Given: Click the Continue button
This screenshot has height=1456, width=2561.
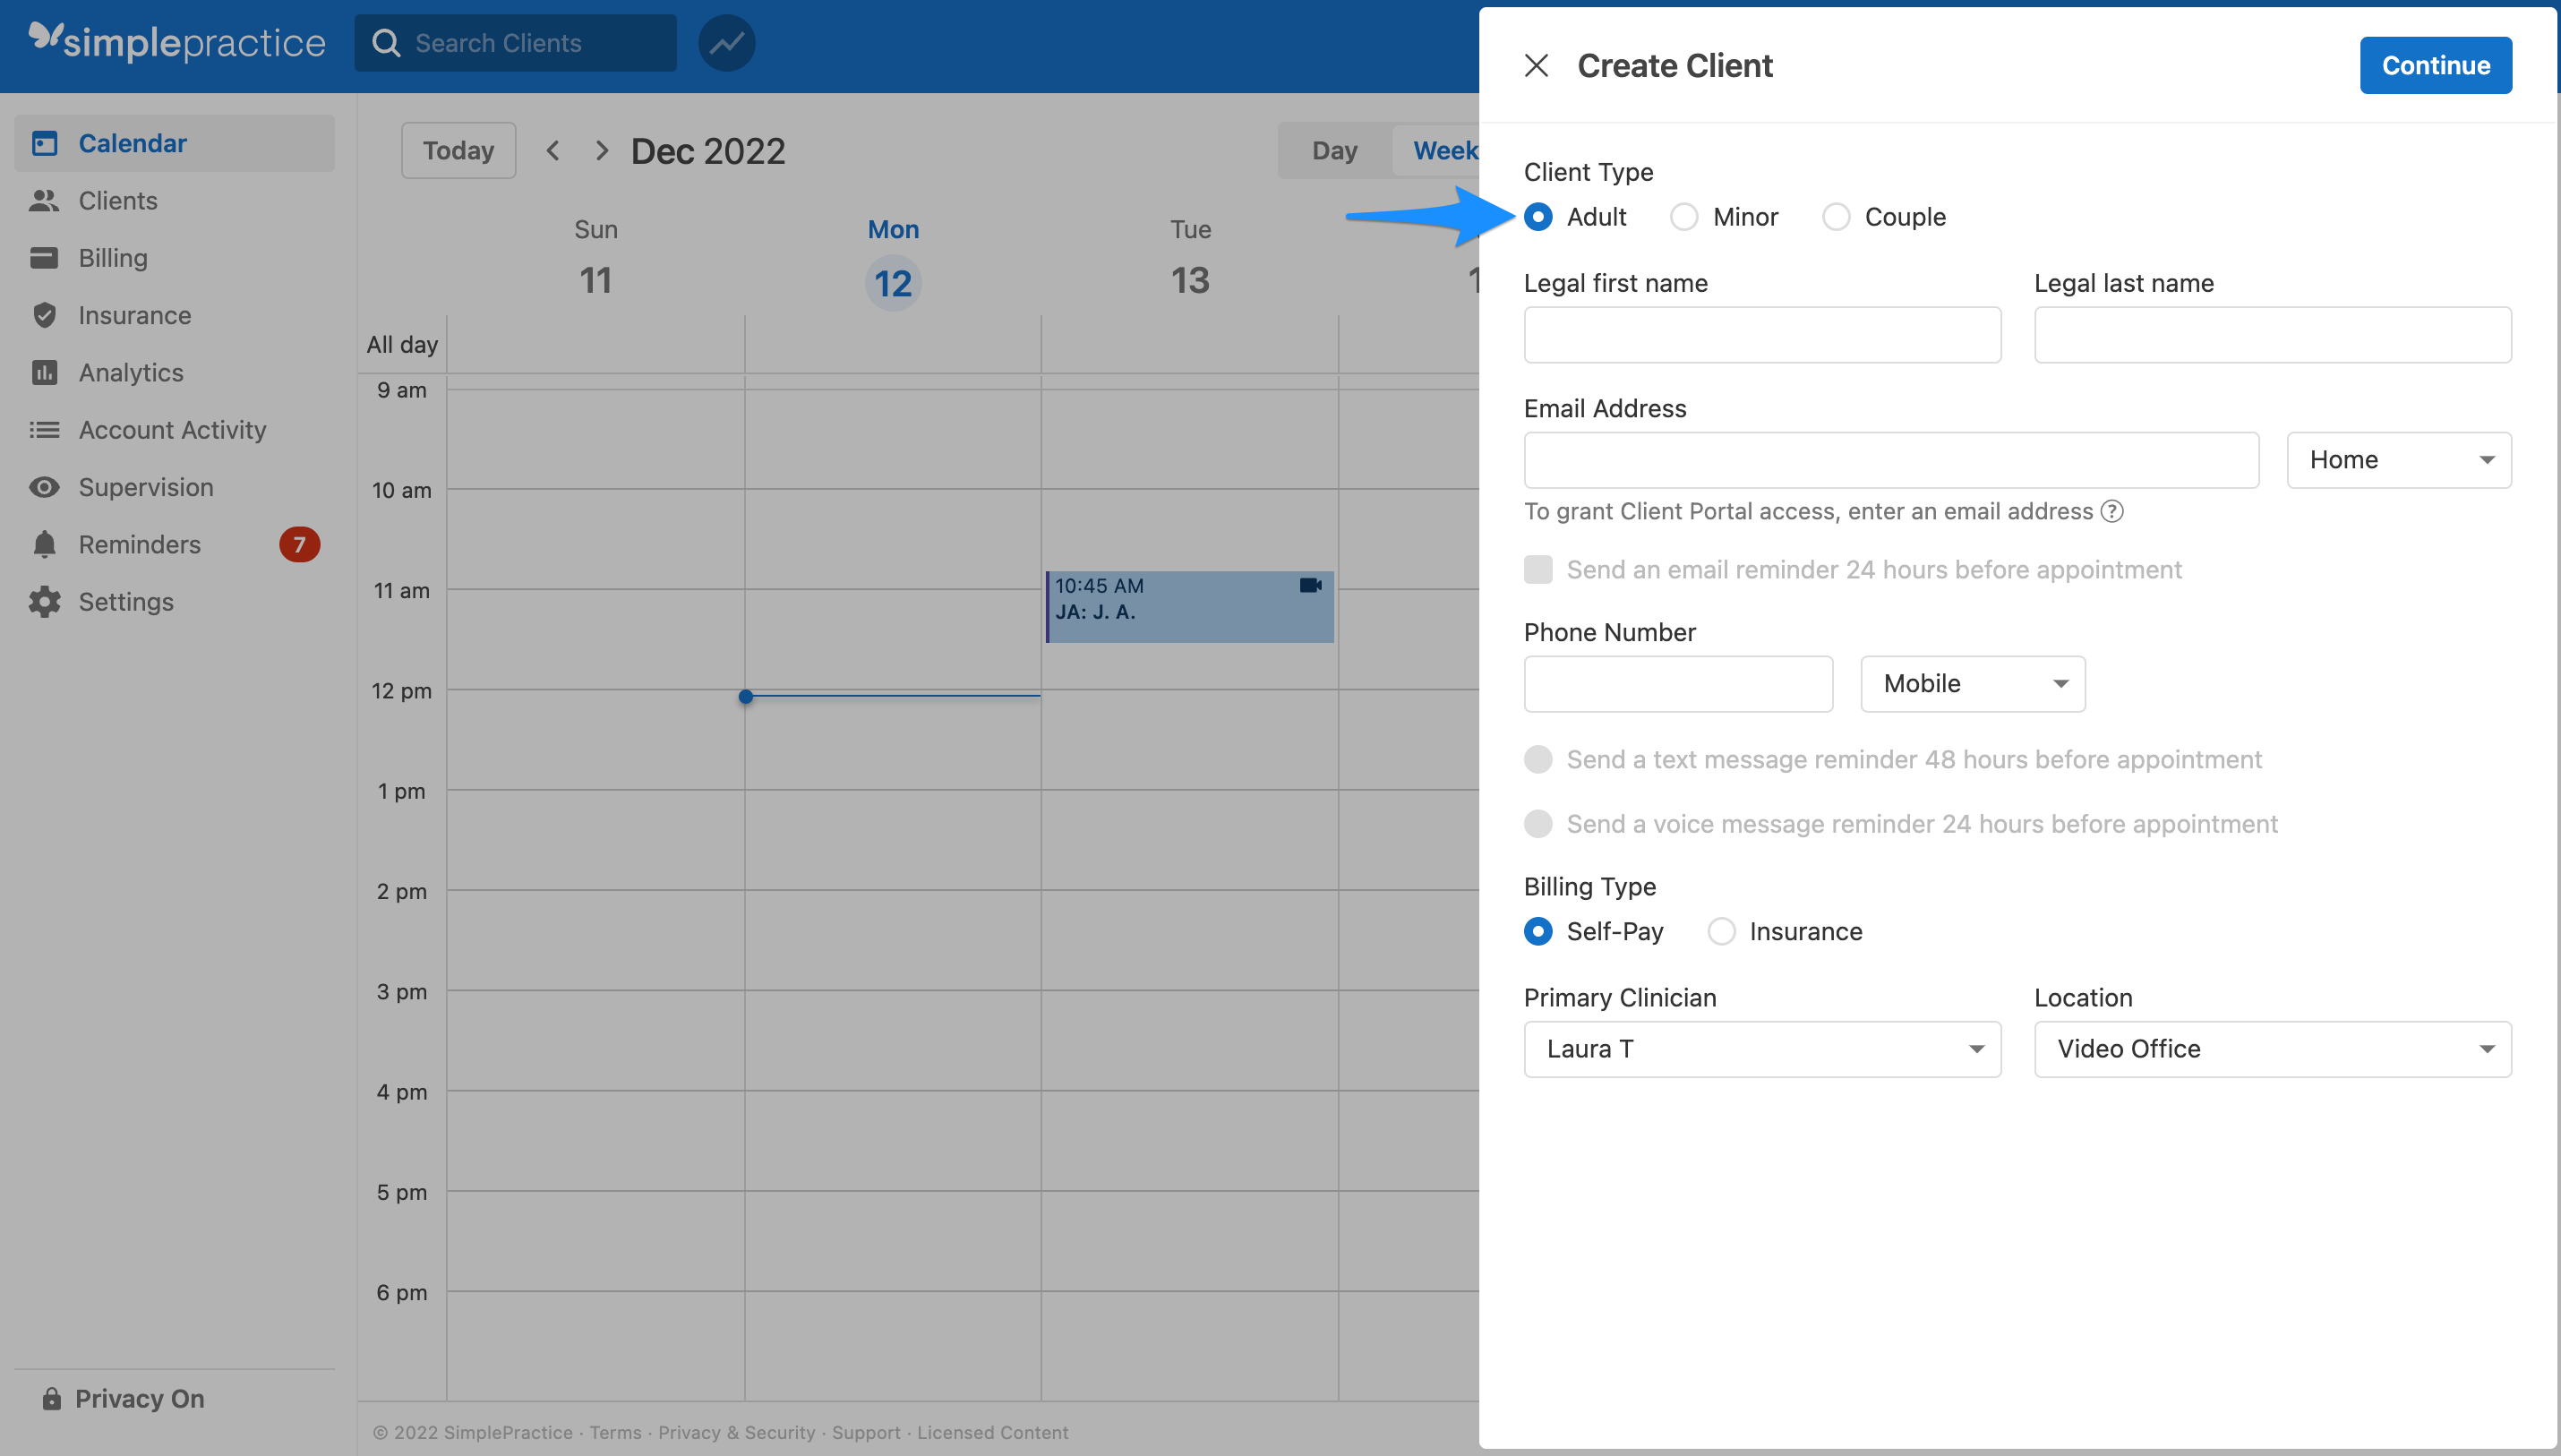Looking at the screenshot, I should 2436,64.
